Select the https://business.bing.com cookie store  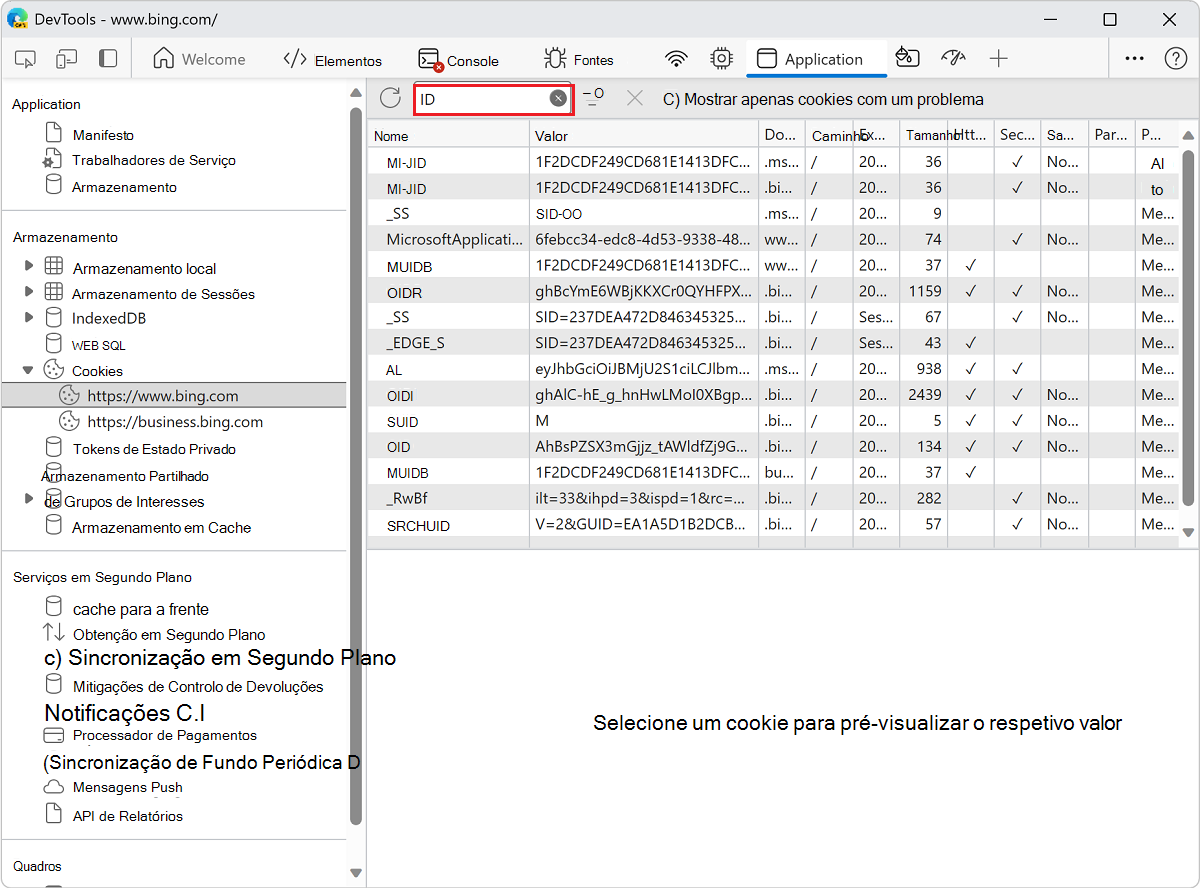click(173, 421)
